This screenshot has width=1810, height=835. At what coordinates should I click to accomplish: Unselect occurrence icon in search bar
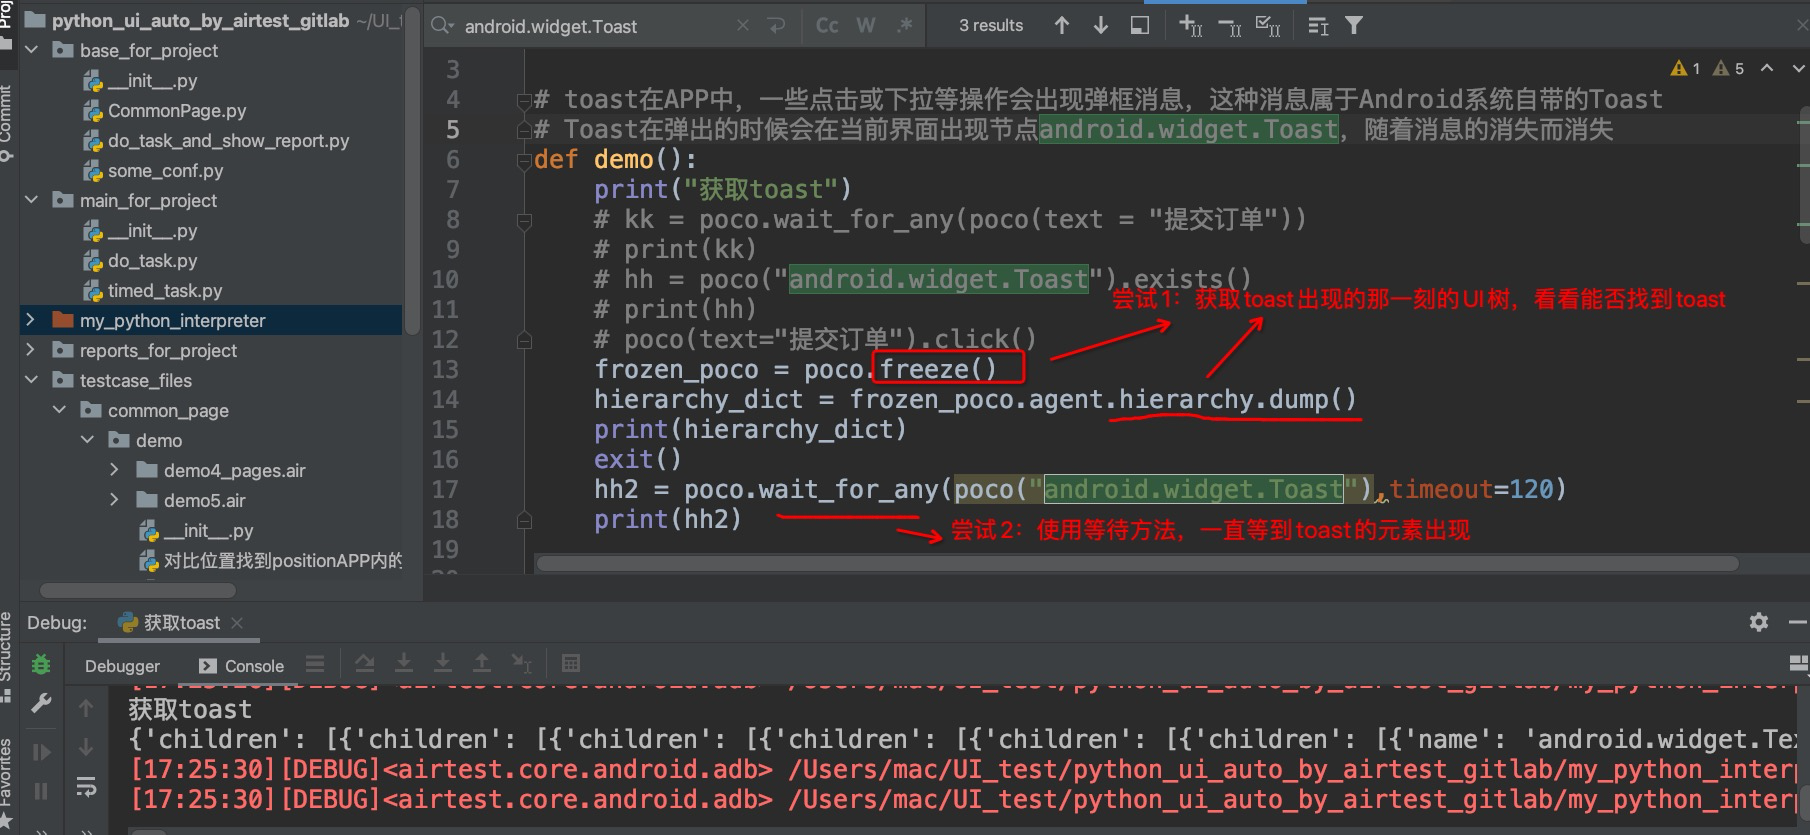pos(1230,26)
